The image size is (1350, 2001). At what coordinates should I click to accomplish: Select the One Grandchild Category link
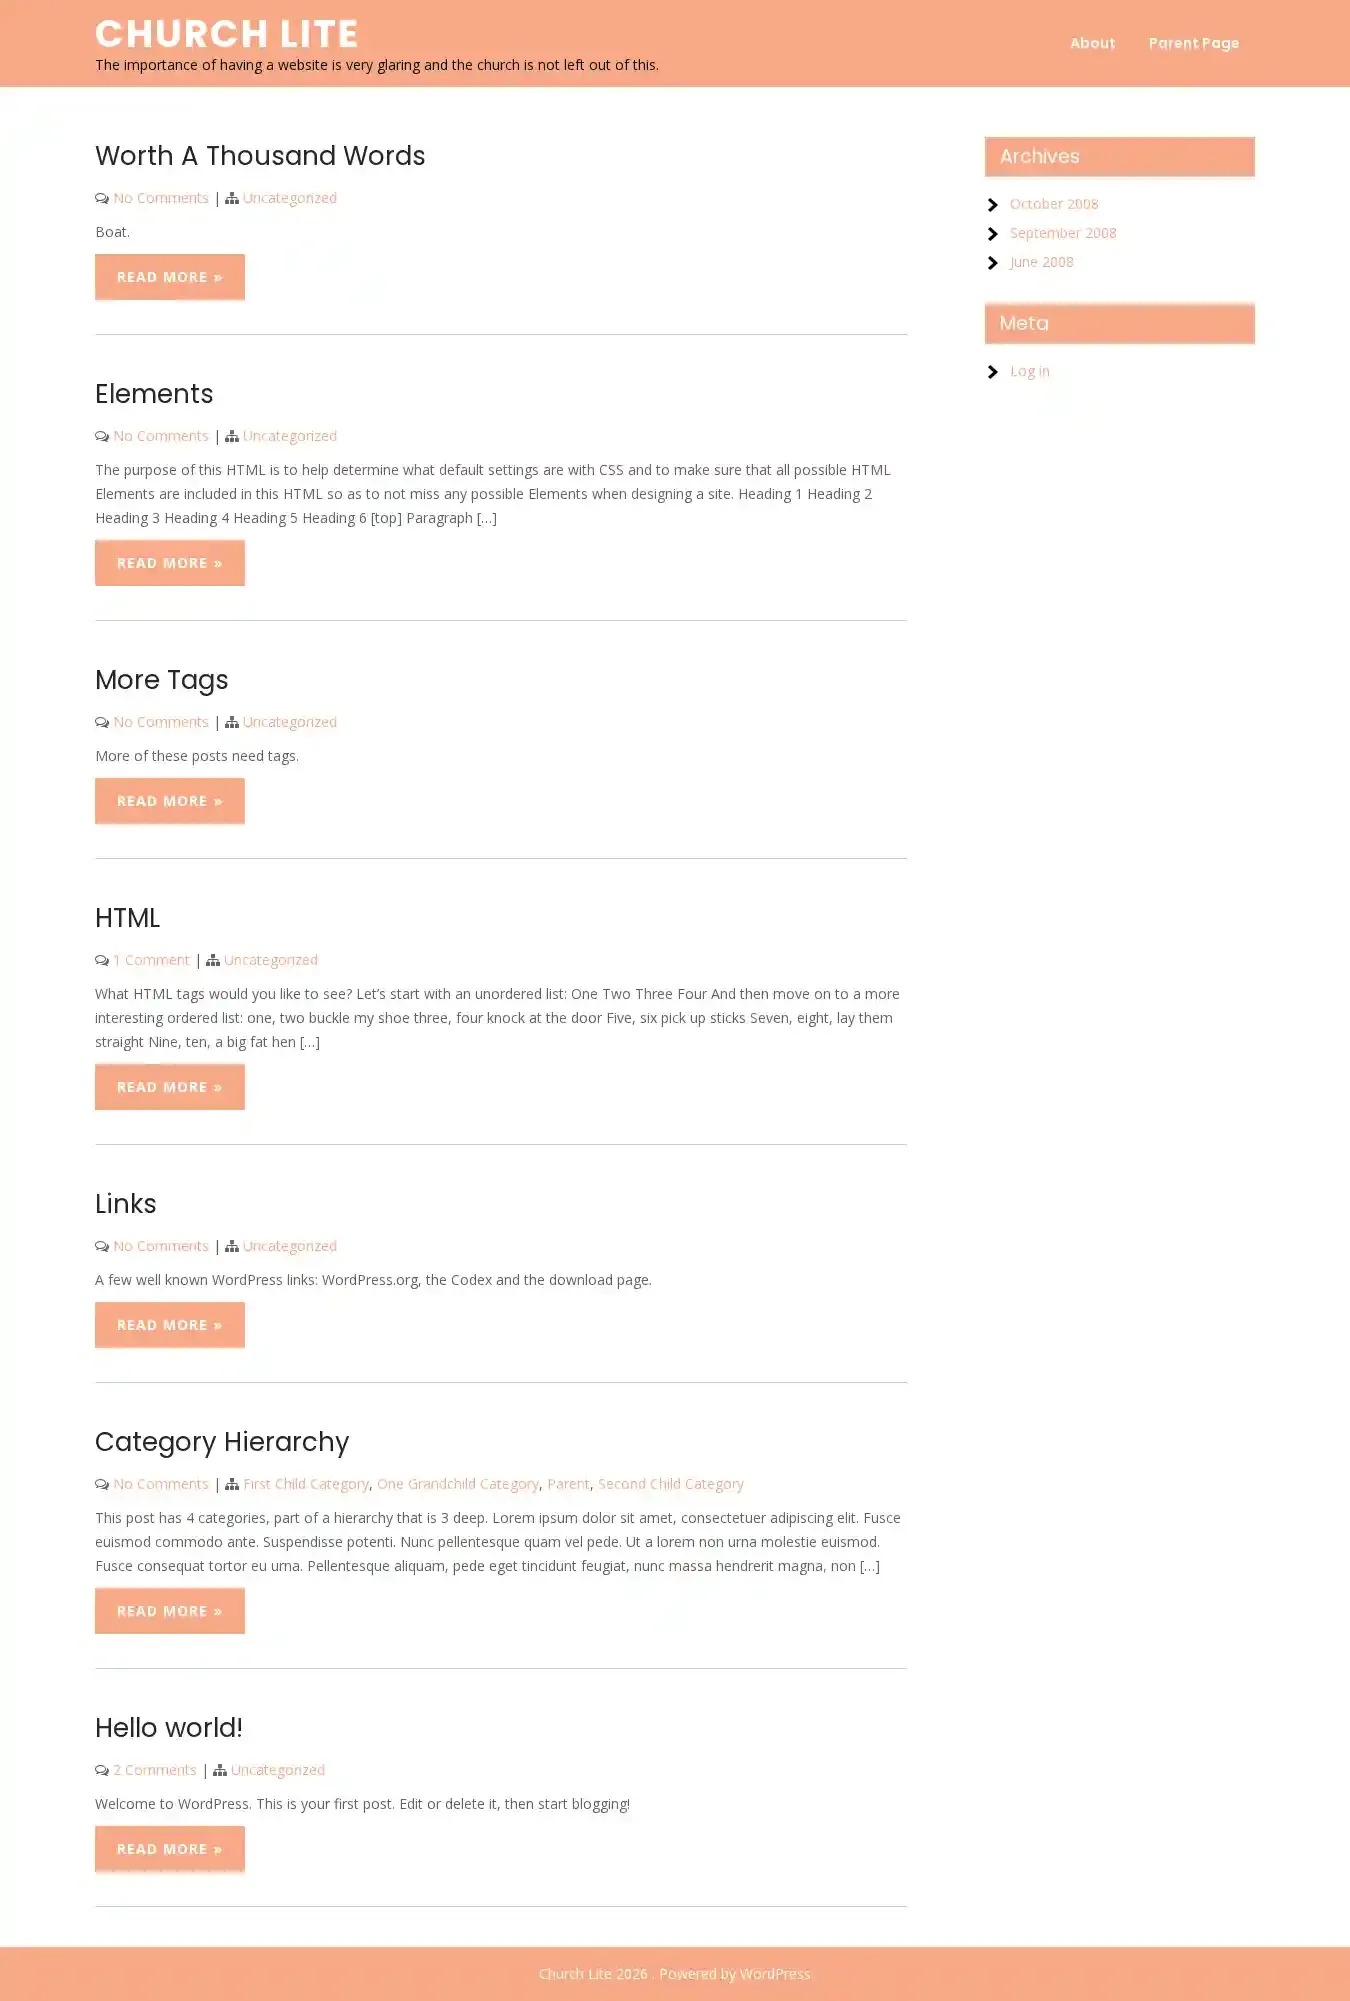pyautogui.click(x=458, y=1484)
